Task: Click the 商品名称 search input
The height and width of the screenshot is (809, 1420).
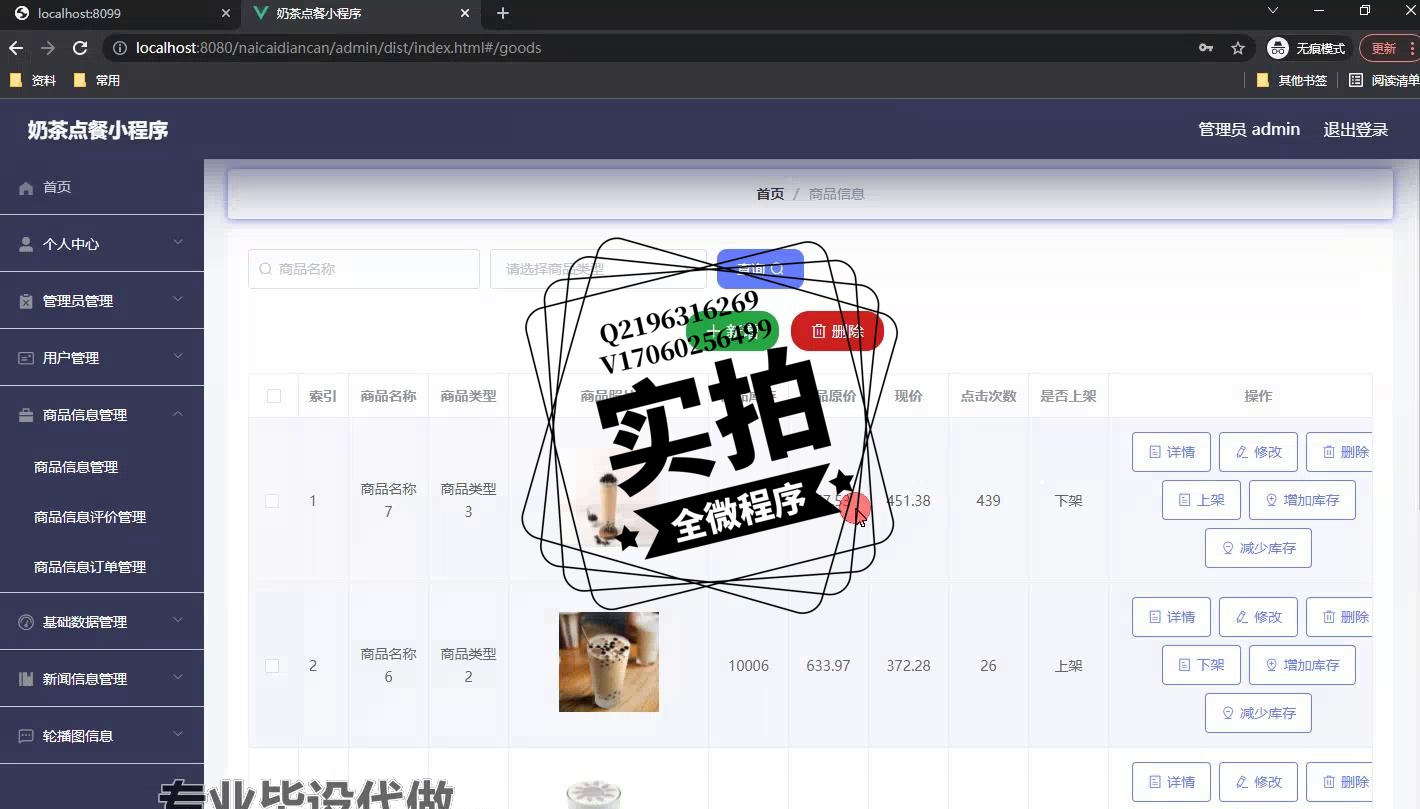Action: [364, 269]
